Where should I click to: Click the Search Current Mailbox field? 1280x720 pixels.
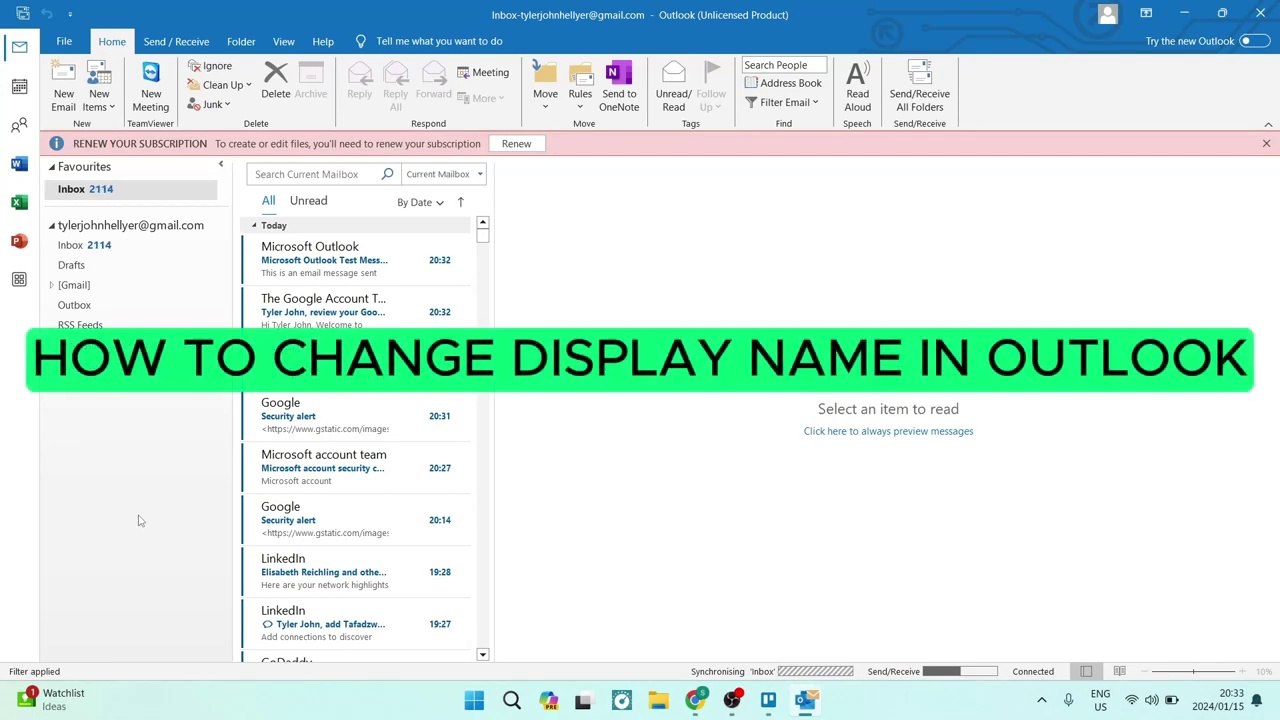(315, 174)
